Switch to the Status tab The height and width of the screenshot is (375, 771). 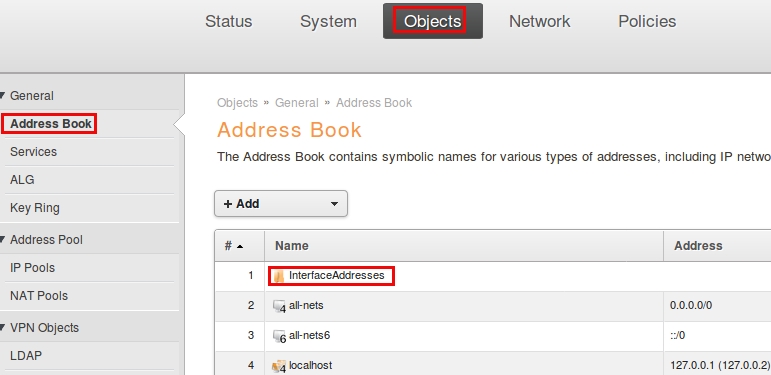tap(229, 21)
